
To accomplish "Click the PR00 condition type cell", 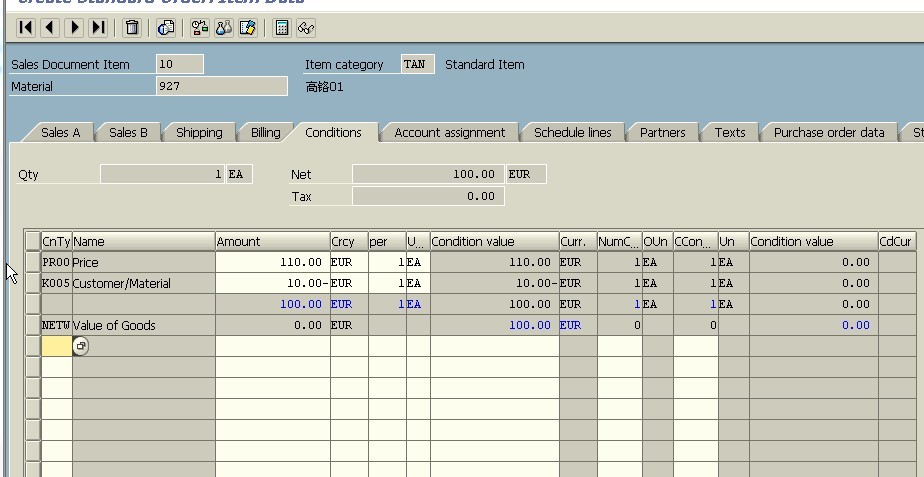I will [x=57, y=262].
